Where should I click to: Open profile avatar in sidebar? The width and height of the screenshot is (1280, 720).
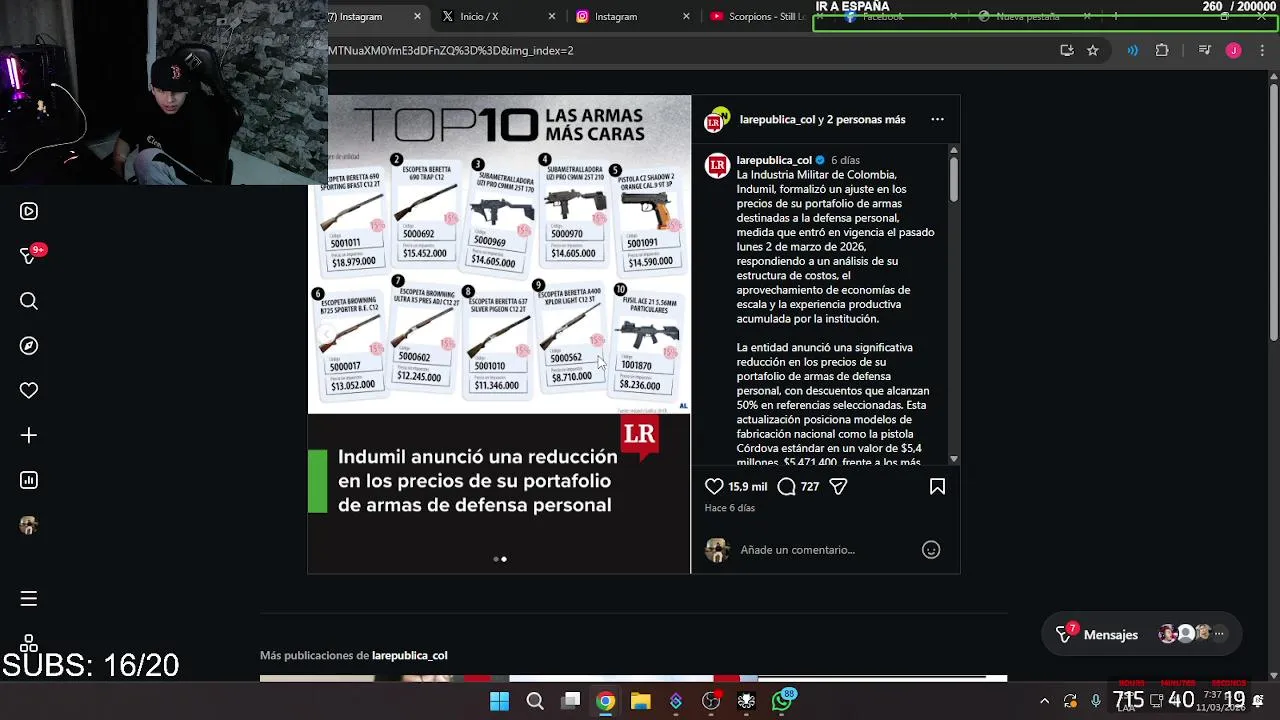point(29,525)
